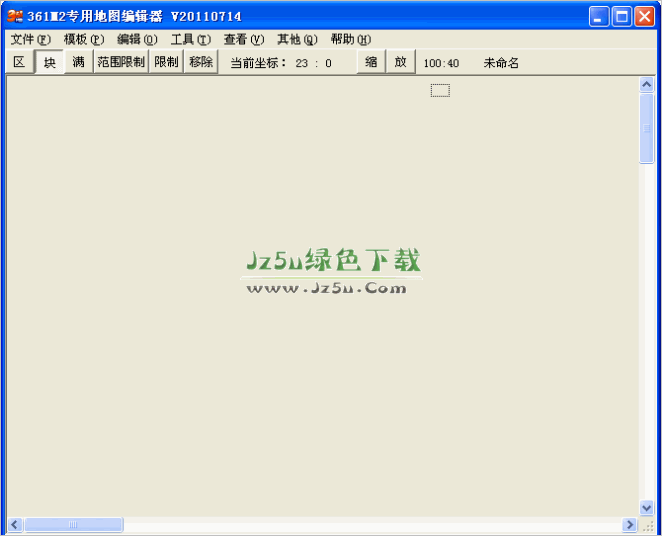662x536 pixels.
Task: Click the vertical scrollbar down arrow
Action: click(x=646, y=507)
